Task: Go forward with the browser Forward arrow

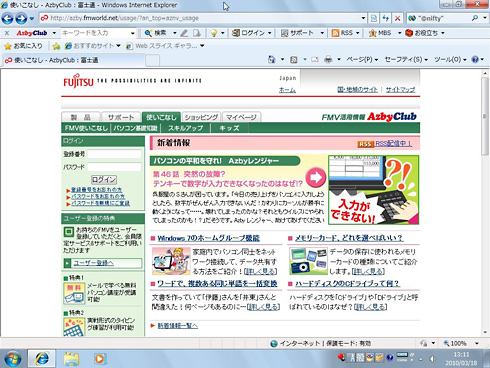Action: click(x=21, y=18)
